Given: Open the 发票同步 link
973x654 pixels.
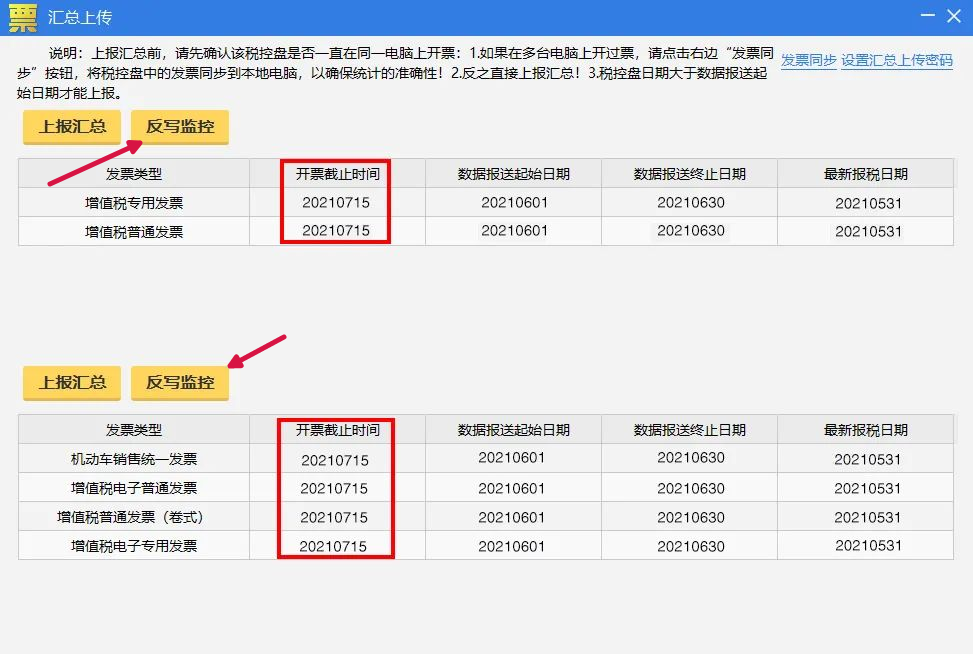Looking at the screenshot, I should (808, 60).
